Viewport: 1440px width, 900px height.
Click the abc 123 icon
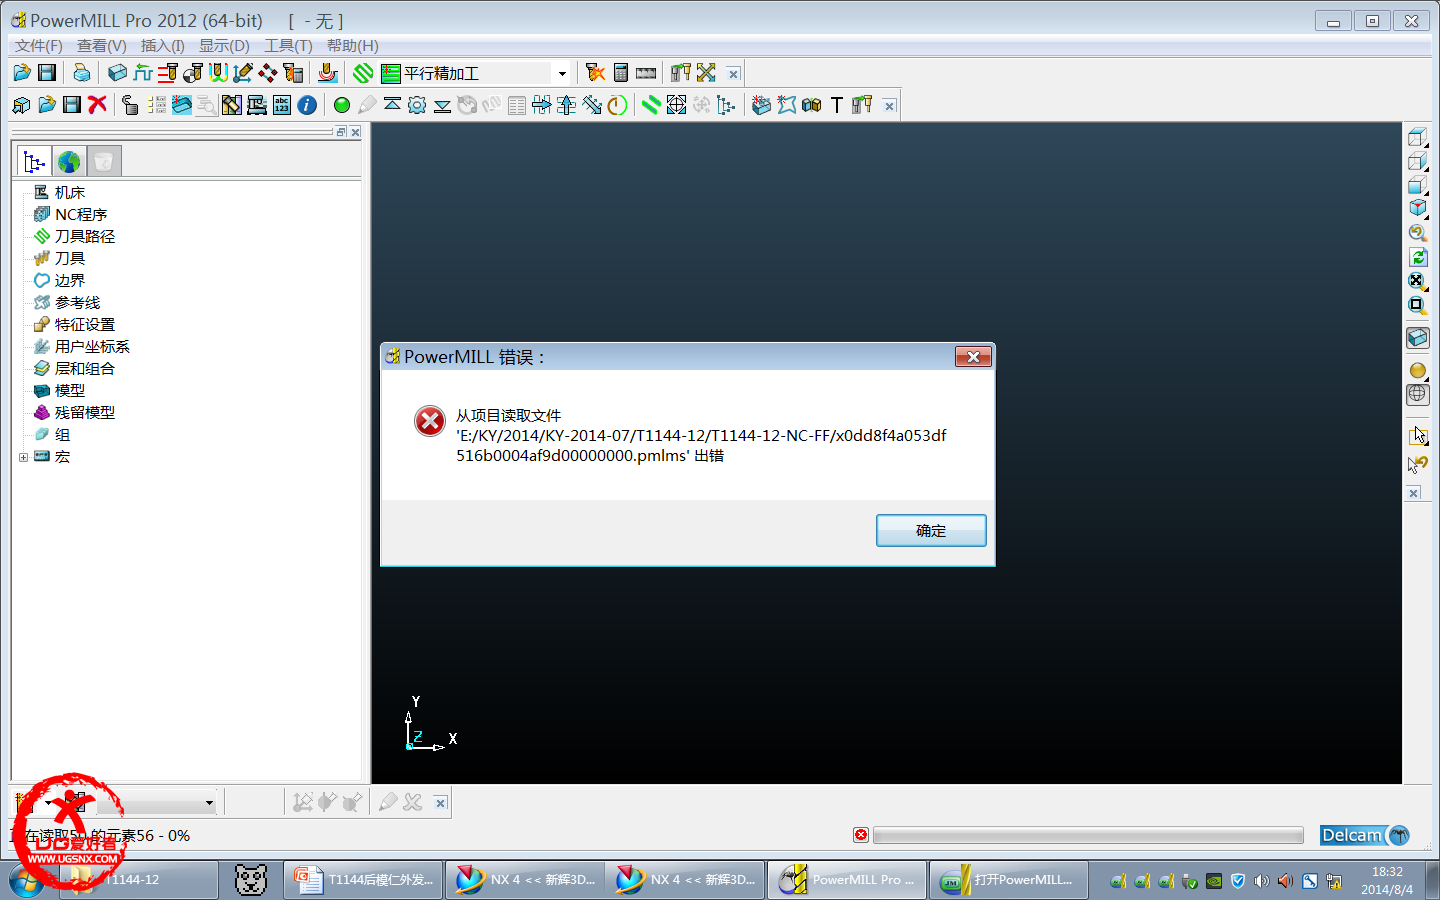282,105
